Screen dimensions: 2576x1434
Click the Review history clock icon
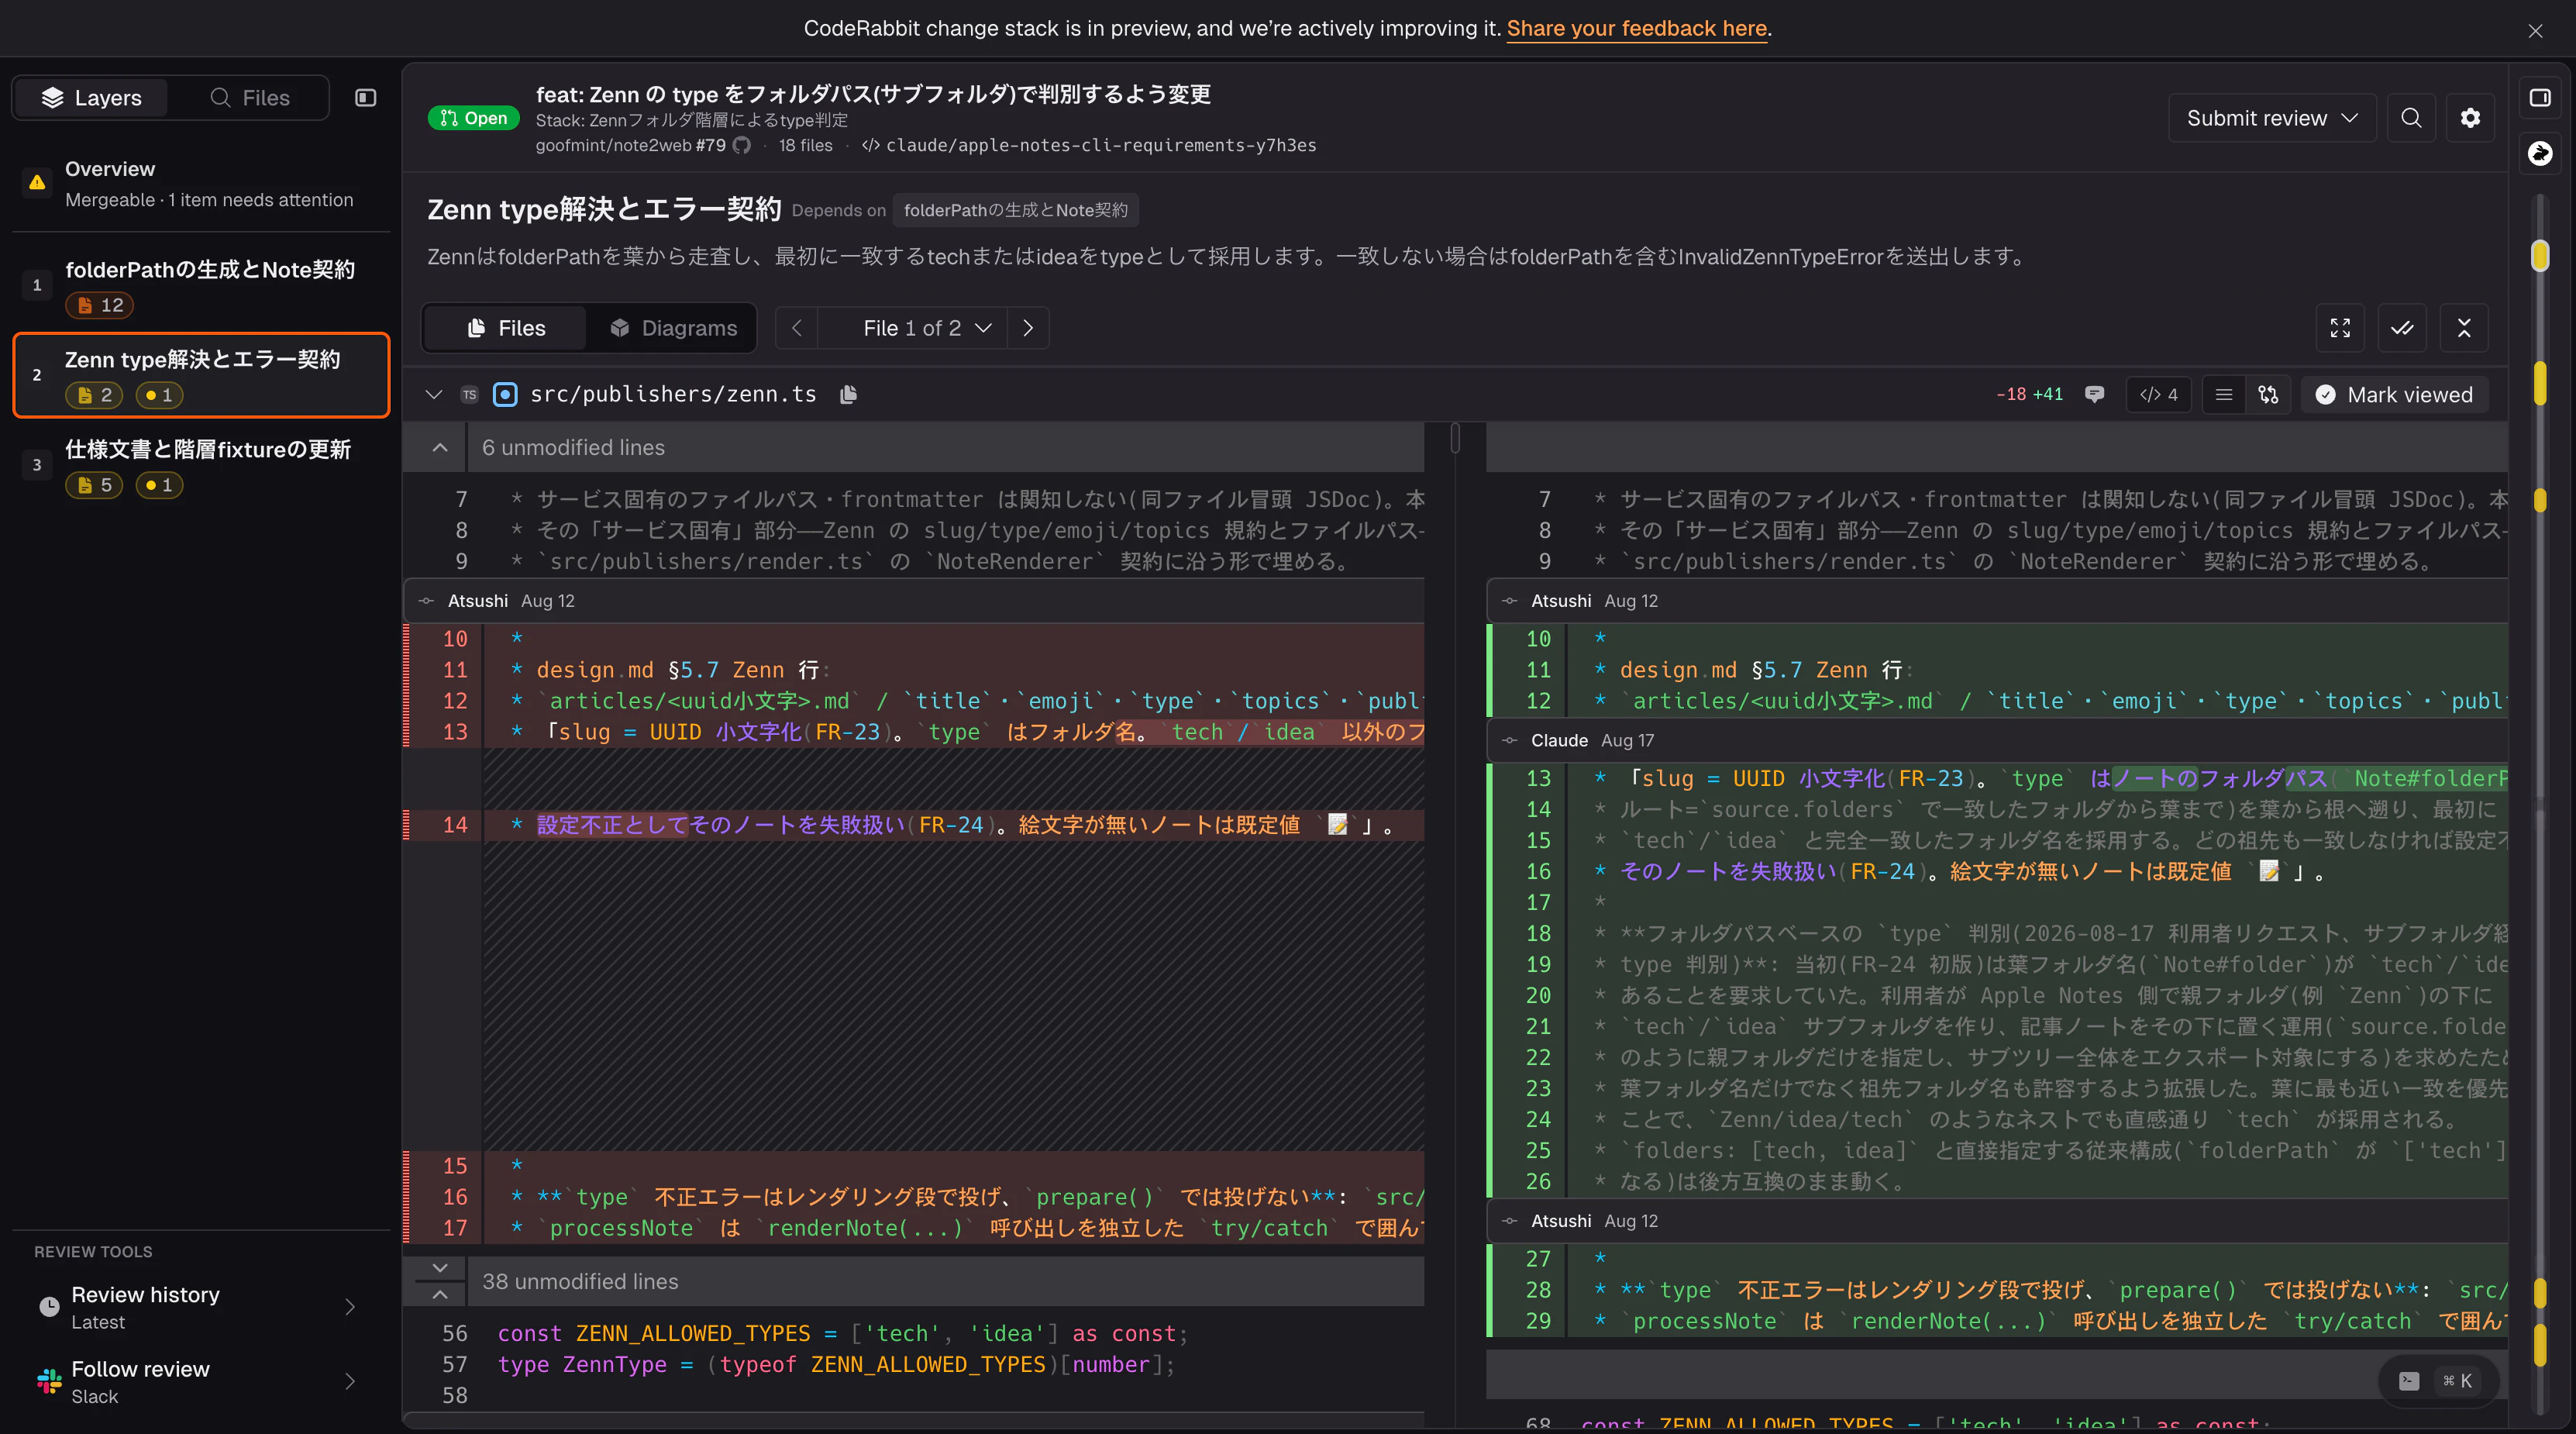pyautogui.click(x=49, y=1307)
